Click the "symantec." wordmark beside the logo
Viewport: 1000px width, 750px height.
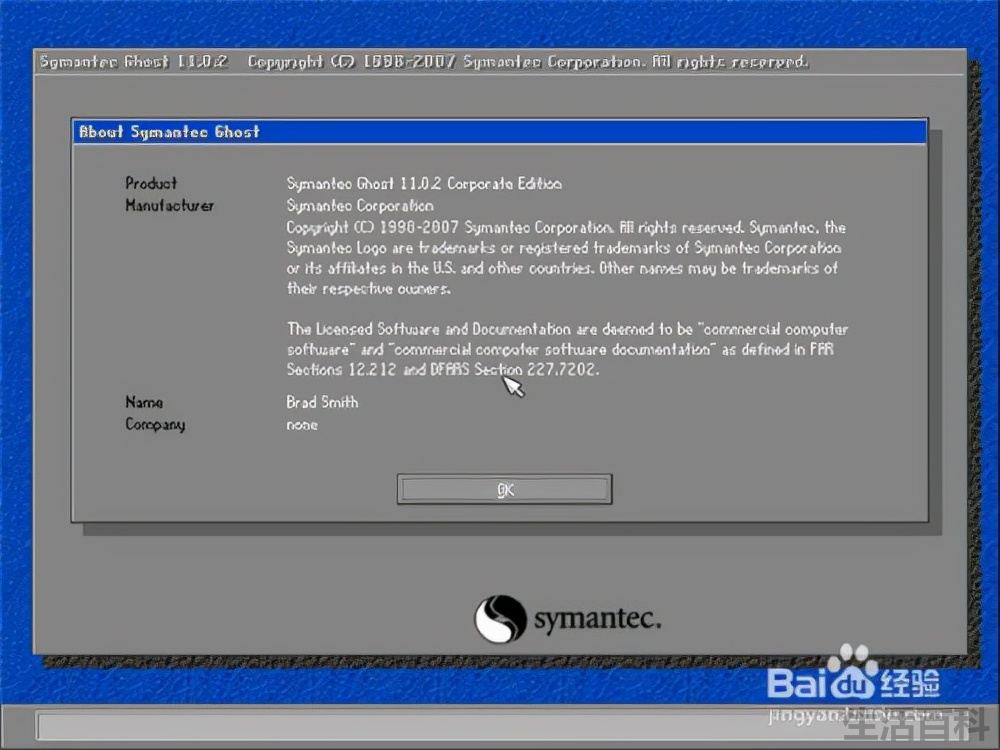[x=598, y=619]
